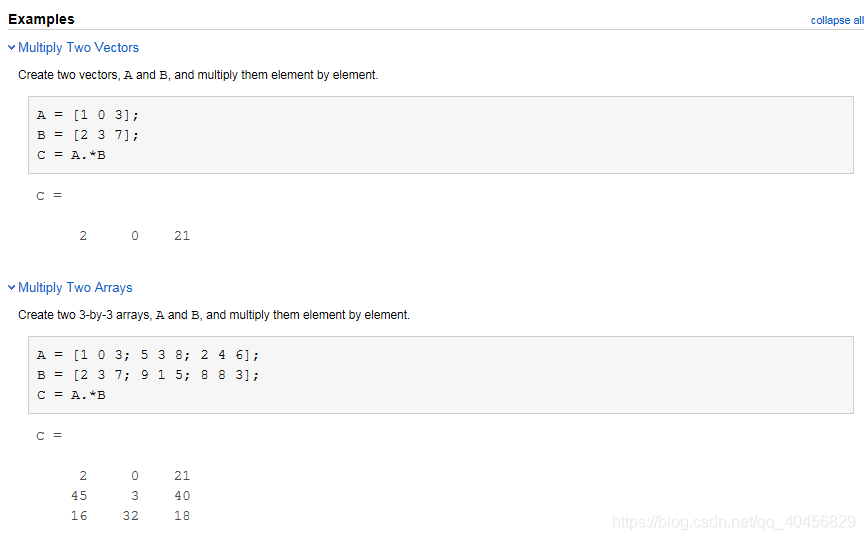Click the Examples section heading

[x=41, y=19]
